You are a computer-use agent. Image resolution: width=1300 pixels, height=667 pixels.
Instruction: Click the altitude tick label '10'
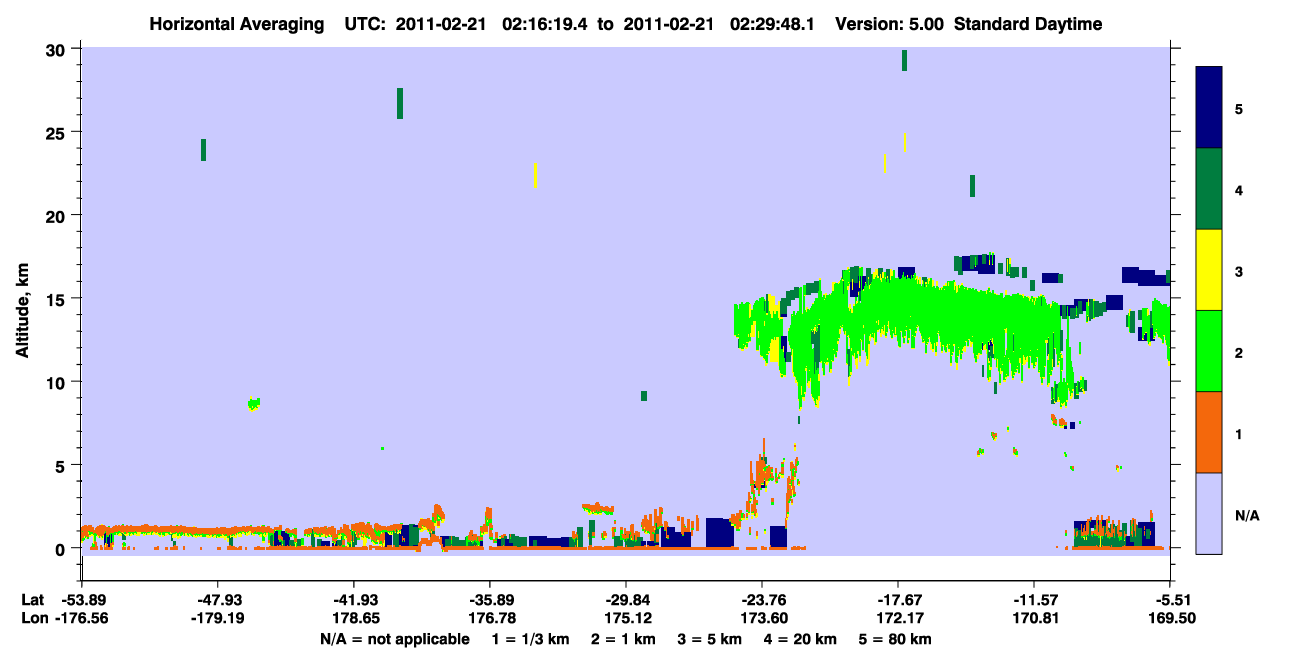[x=58, y=382]
